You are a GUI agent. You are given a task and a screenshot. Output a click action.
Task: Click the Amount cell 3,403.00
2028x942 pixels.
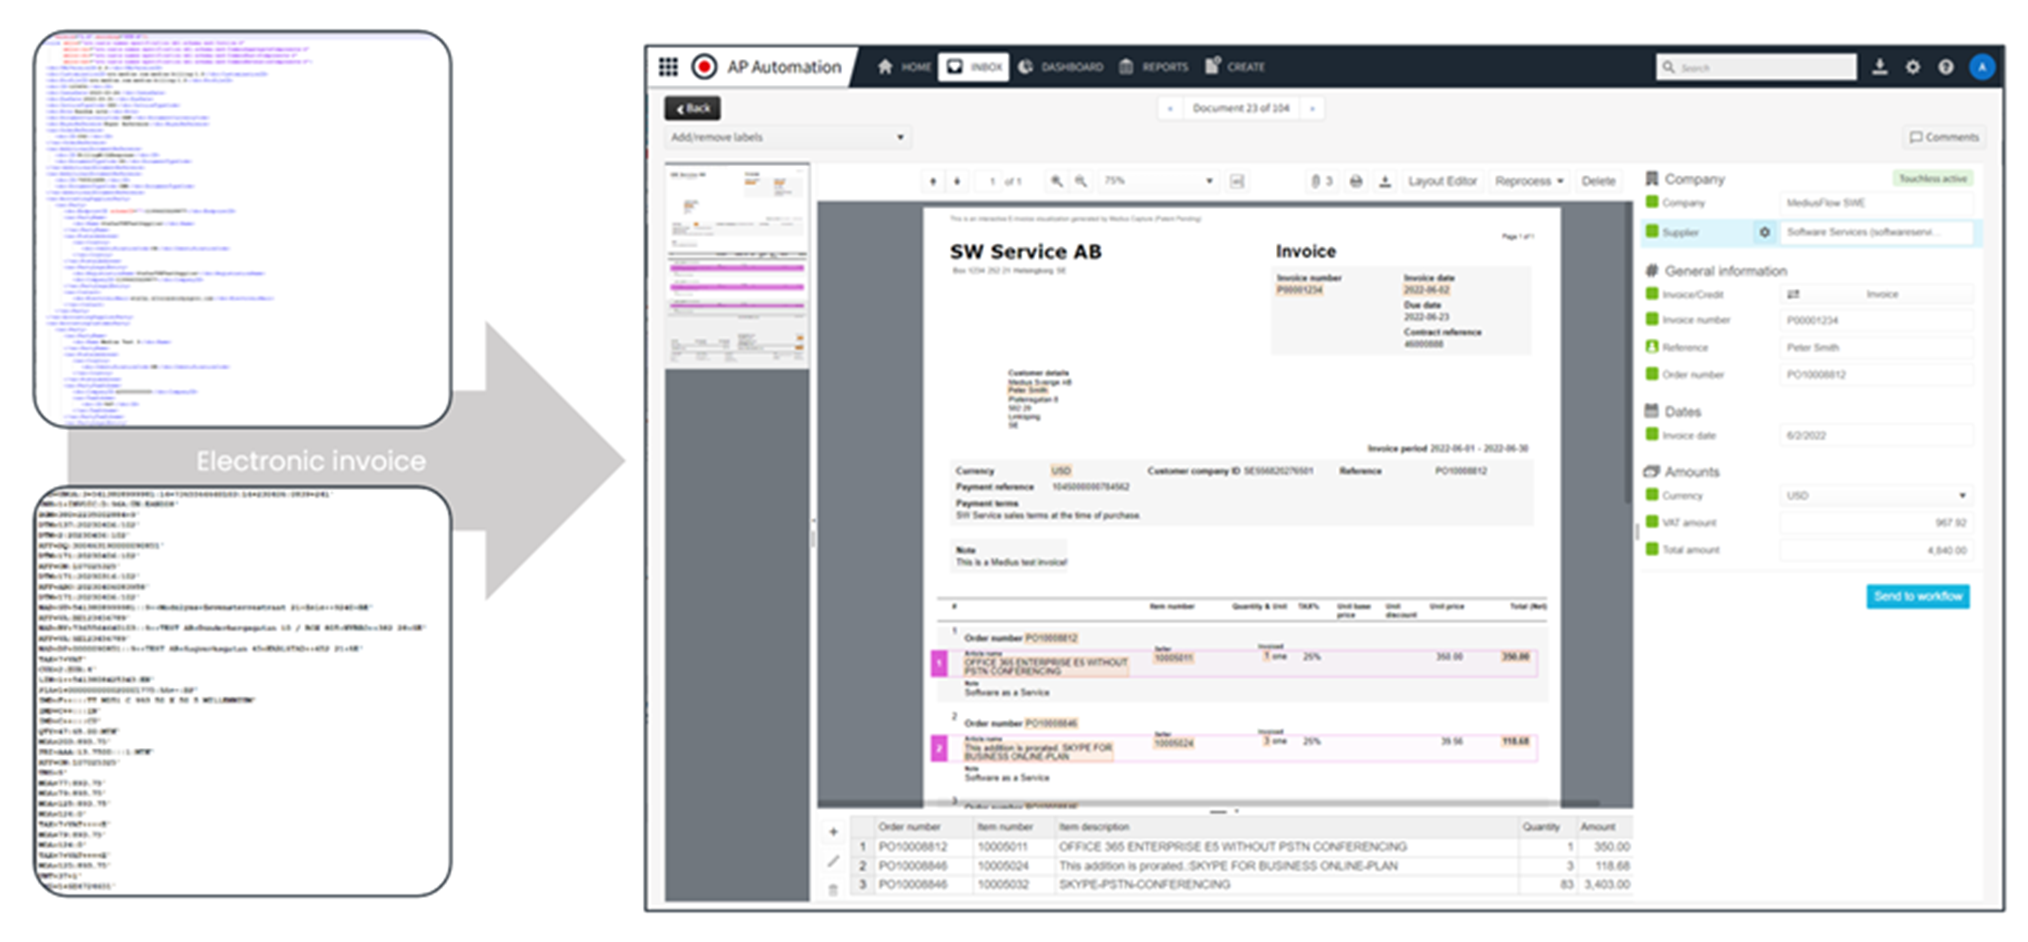click(1604, 884)
